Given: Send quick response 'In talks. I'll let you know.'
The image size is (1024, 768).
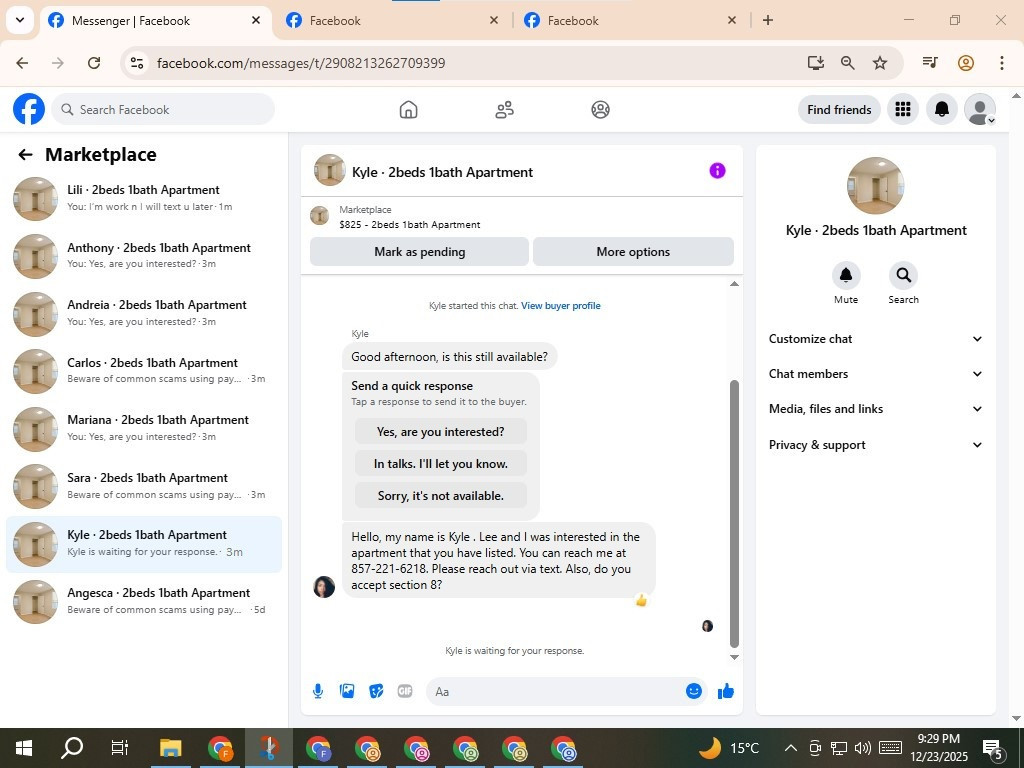Looking at the screenshot, I should pos(441,464).
